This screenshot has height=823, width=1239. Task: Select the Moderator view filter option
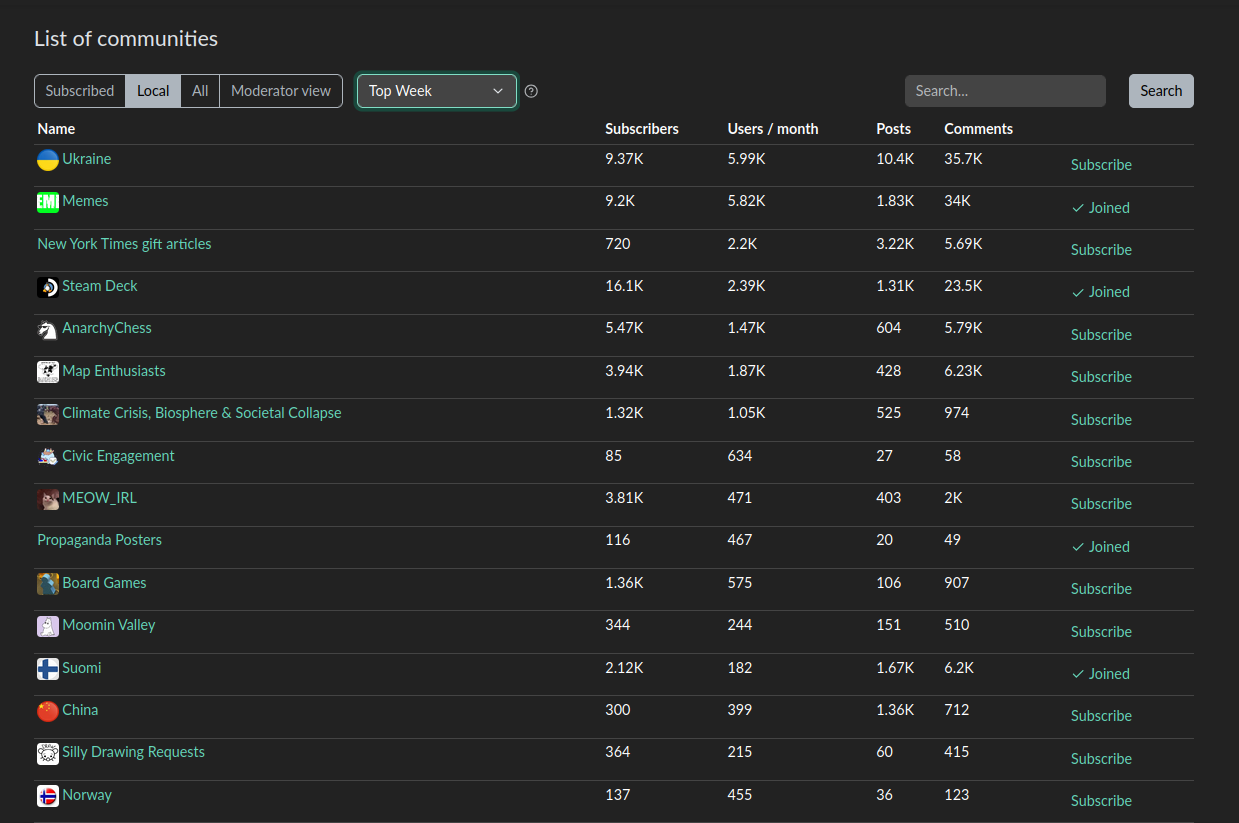(x=281, y=91)
